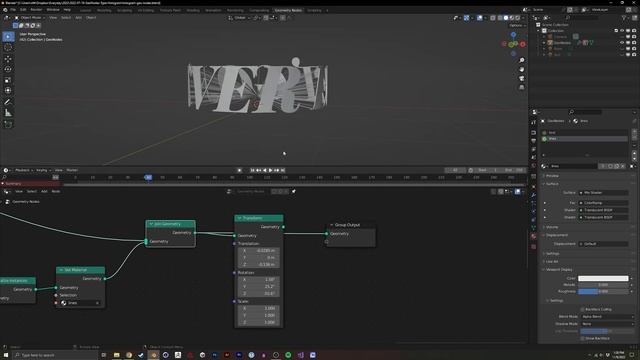640x360 pixels.
Task: Click the Windows Start button
Action: tap(6, 355)
